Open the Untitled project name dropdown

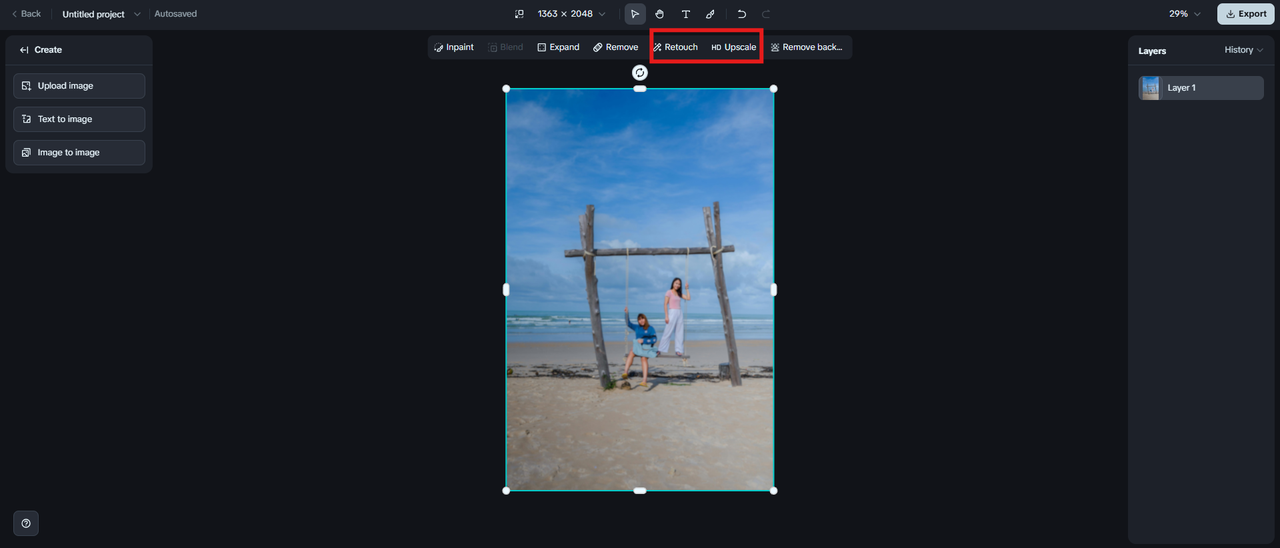[x=101, y=14]
